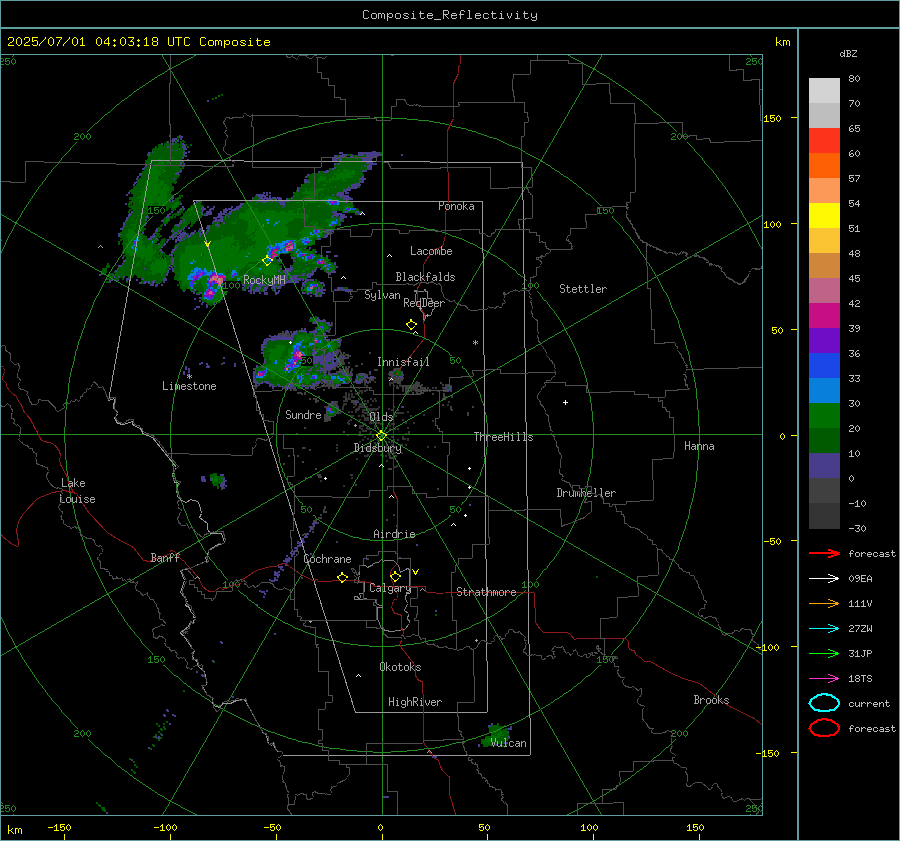
Task: Click the green 30-20 dBZ legend swatch
Action: click(x=824, y=416)
